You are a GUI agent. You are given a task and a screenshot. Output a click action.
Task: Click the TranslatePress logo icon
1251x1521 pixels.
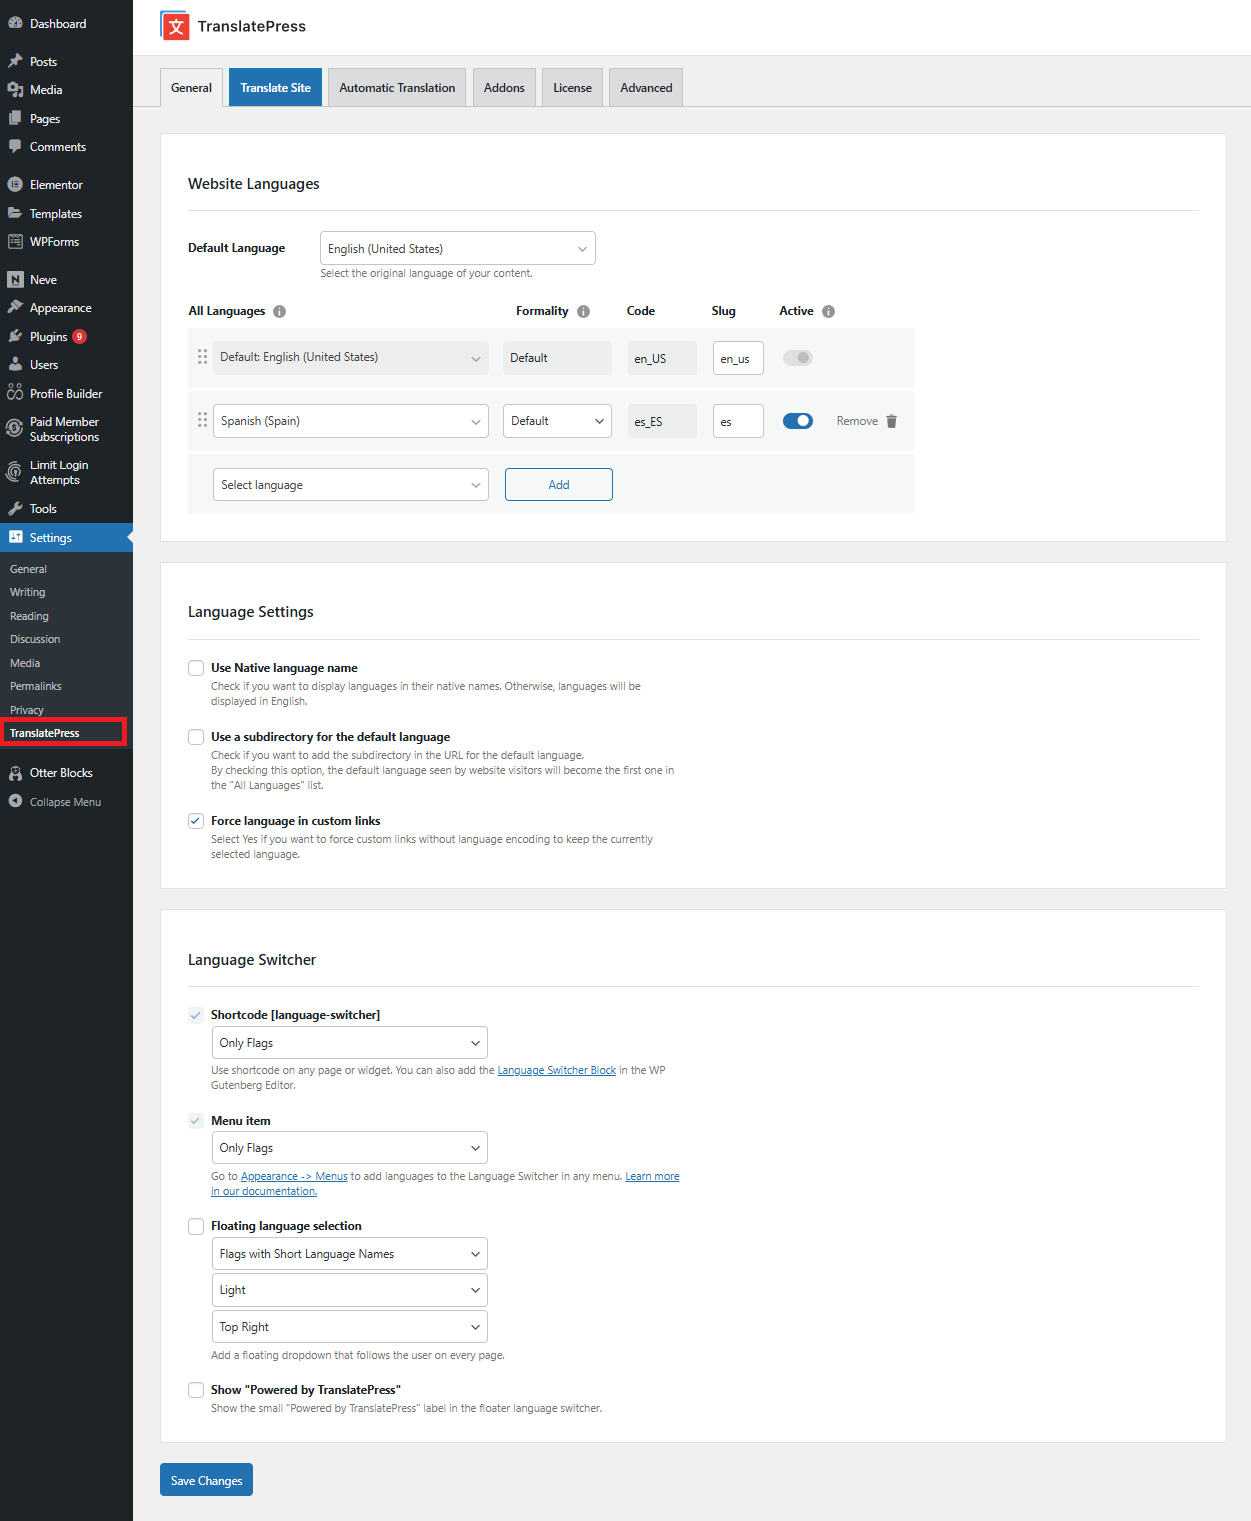click(175, 26)
